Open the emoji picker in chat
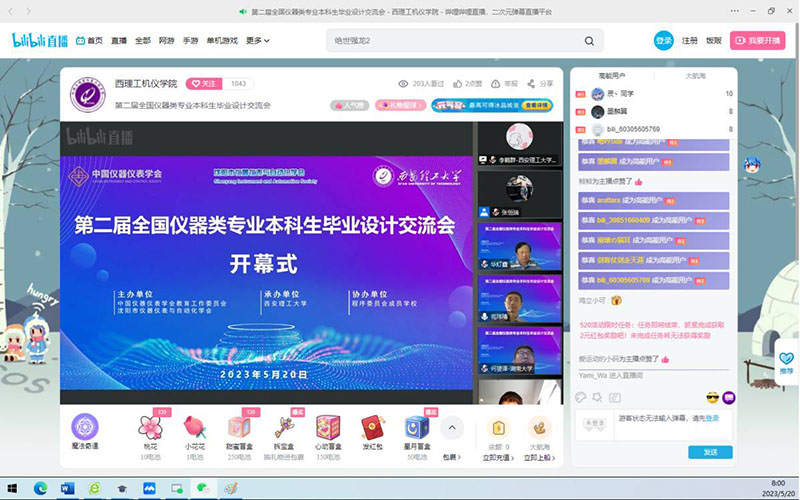Screen dimensions: 800x500 (x=713, y=398)
